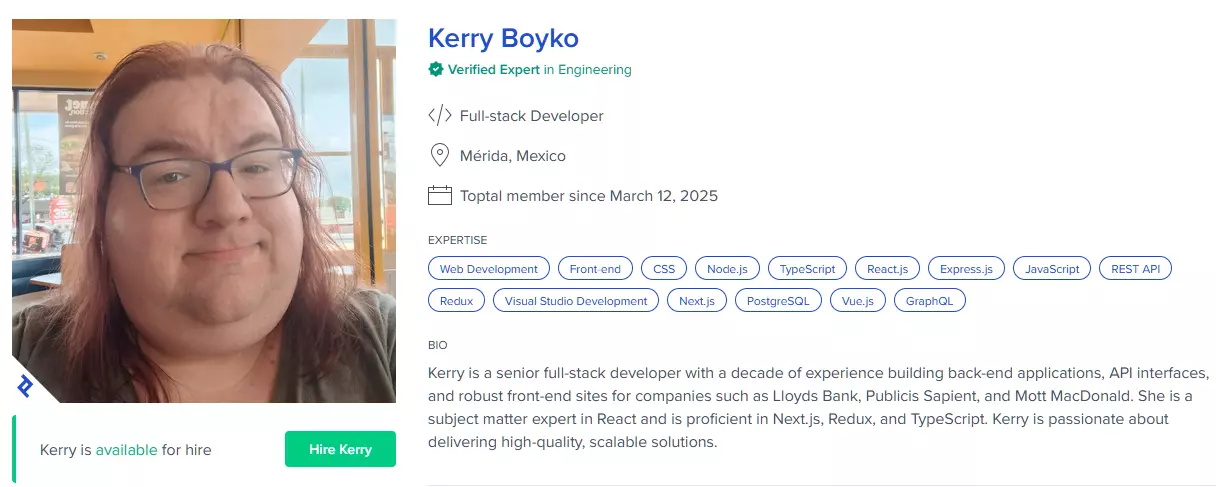
Task: Click the verified expert checkmark badge
Action: 435,70
